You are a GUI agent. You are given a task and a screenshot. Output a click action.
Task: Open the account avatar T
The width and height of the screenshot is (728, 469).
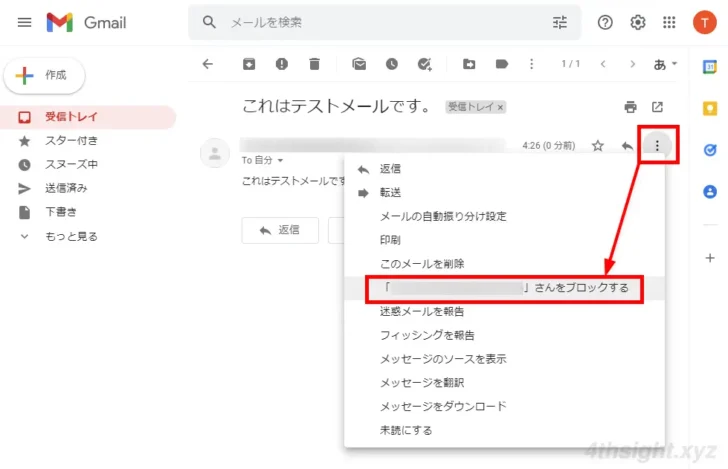(704, 22)
